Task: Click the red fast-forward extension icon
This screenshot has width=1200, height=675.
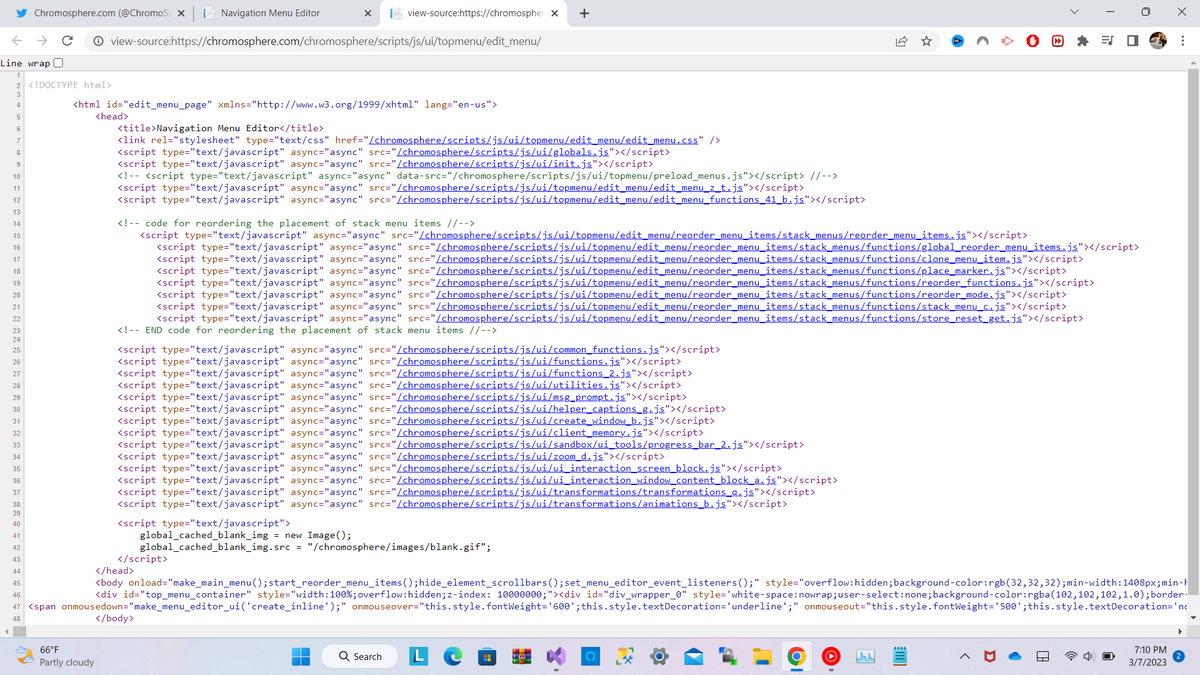Action: (1058, 41)
